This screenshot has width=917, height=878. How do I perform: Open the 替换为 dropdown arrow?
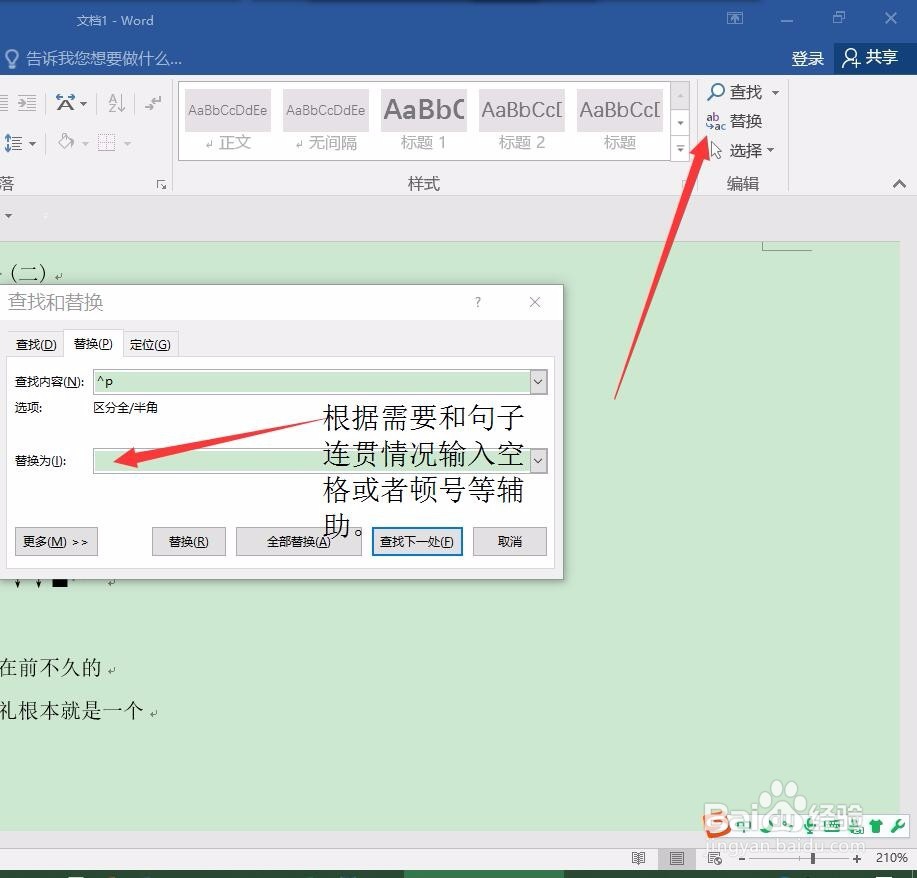[538, 461]
